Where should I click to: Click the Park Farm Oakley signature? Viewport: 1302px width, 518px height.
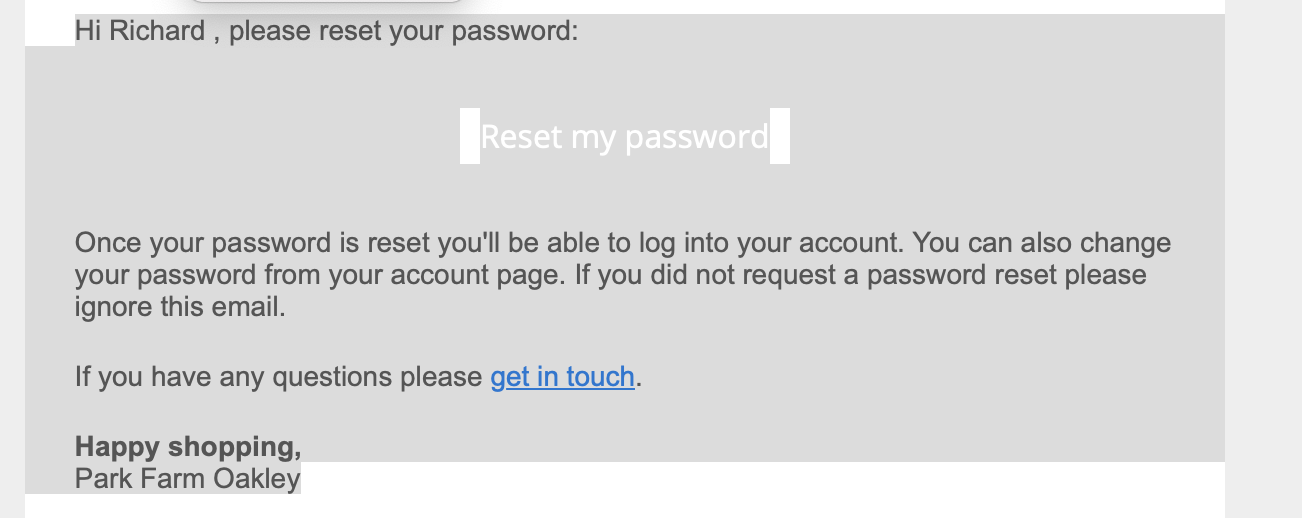tap(188, 479)
